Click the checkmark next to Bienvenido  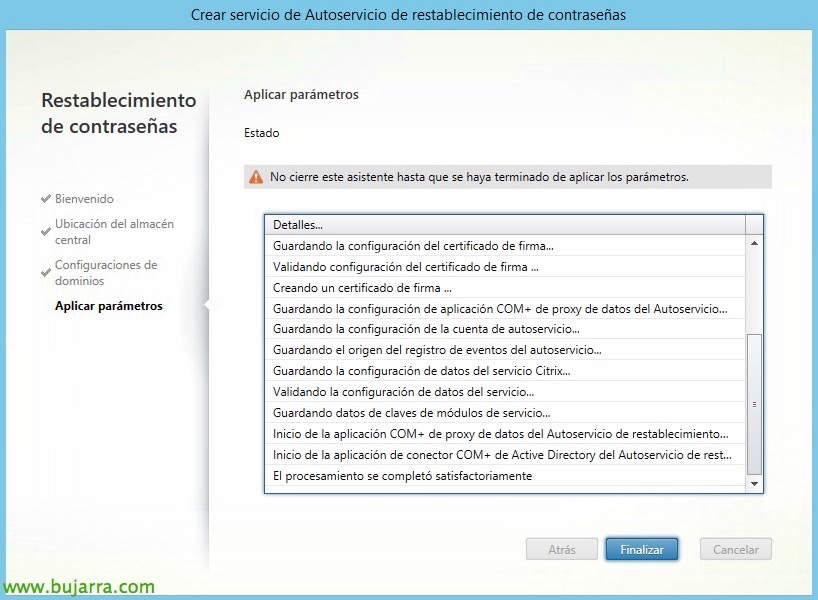click(x=46, y=199)
